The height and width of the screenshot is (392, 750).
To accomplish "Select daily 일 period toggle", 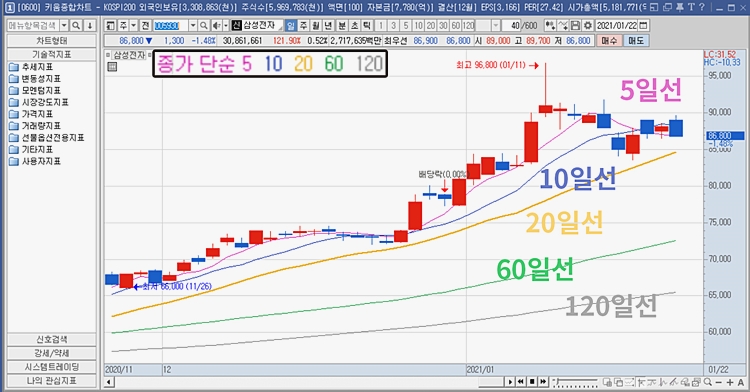I will [290, 25].
